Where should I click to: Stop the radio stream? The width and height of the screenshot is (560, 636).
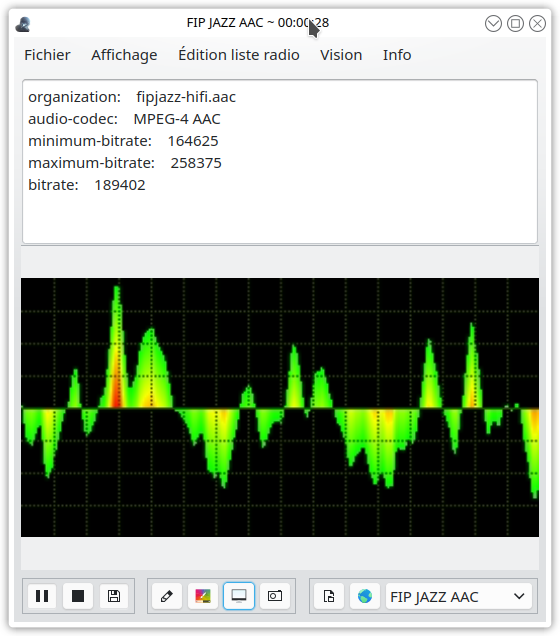pos(78,596)
